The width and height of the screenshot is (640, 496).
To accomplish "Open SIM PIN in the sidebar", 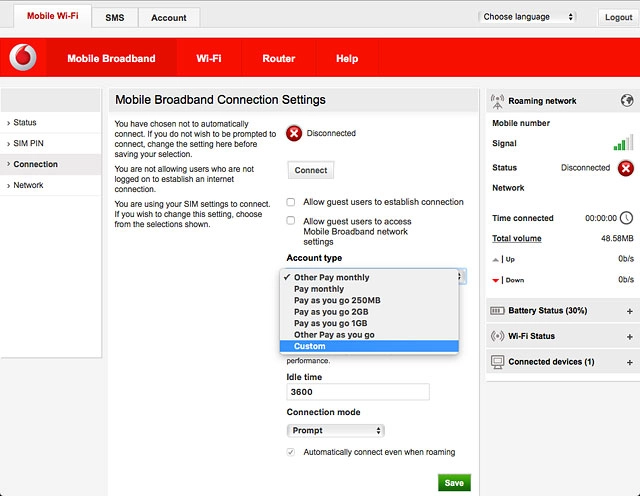I will (x=28, y=144).
